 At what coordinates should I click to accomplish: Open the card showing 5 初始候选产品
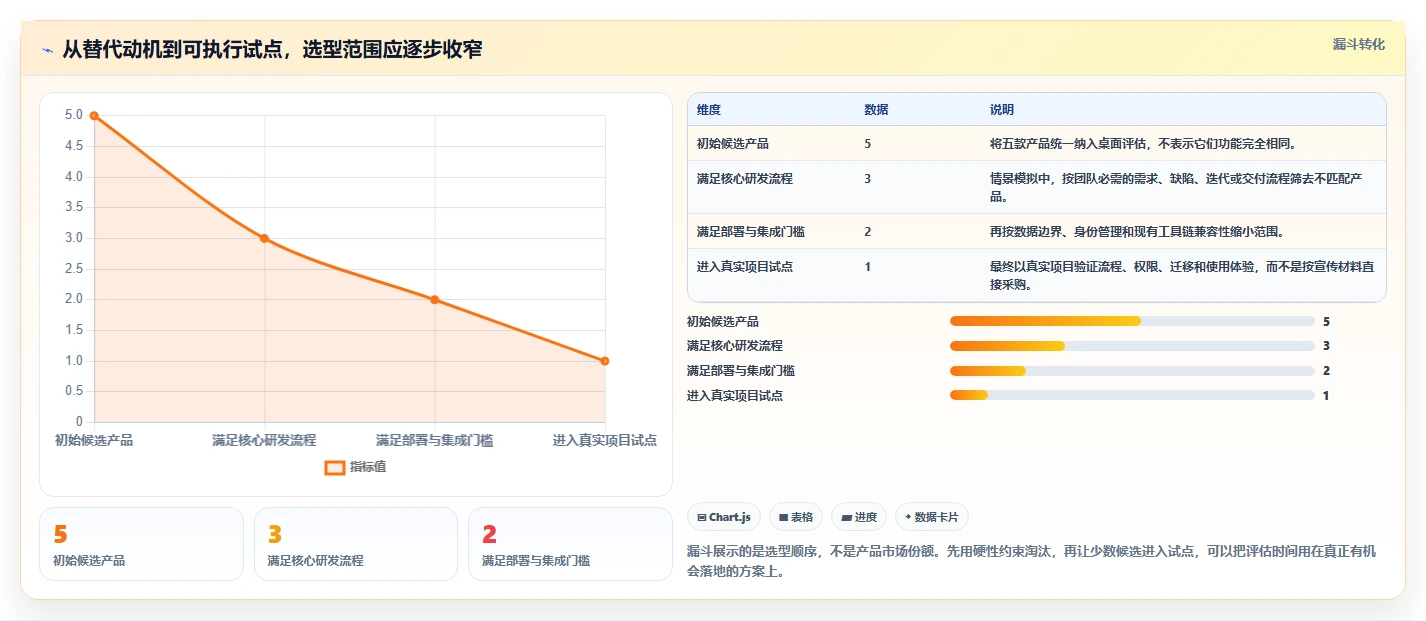coord(141,544)
